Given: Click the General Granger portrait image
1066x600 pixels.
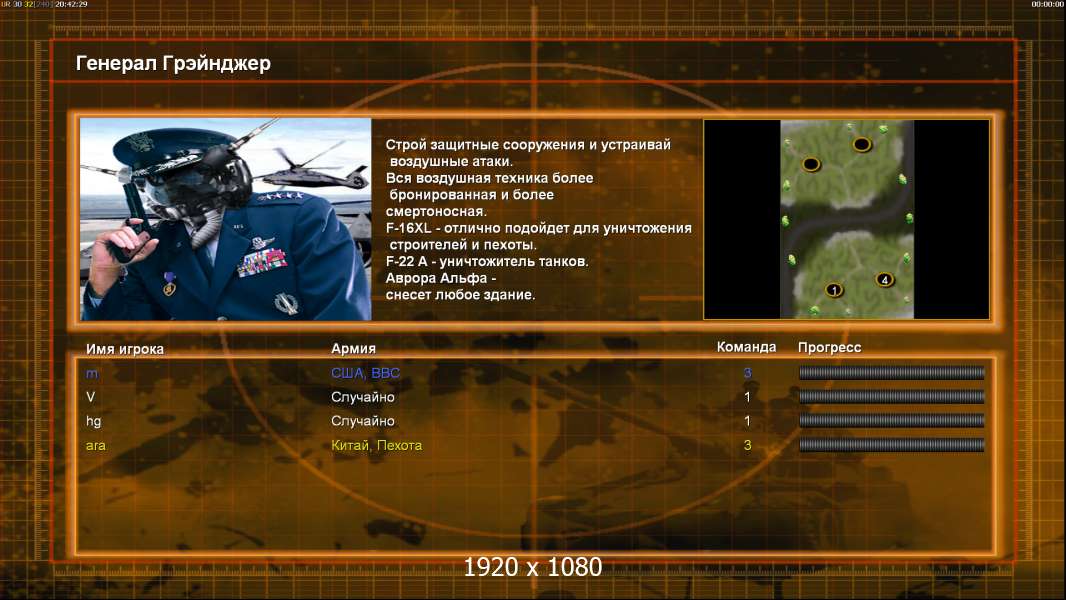Looking at the screenshot, I should tap(226, 219).
